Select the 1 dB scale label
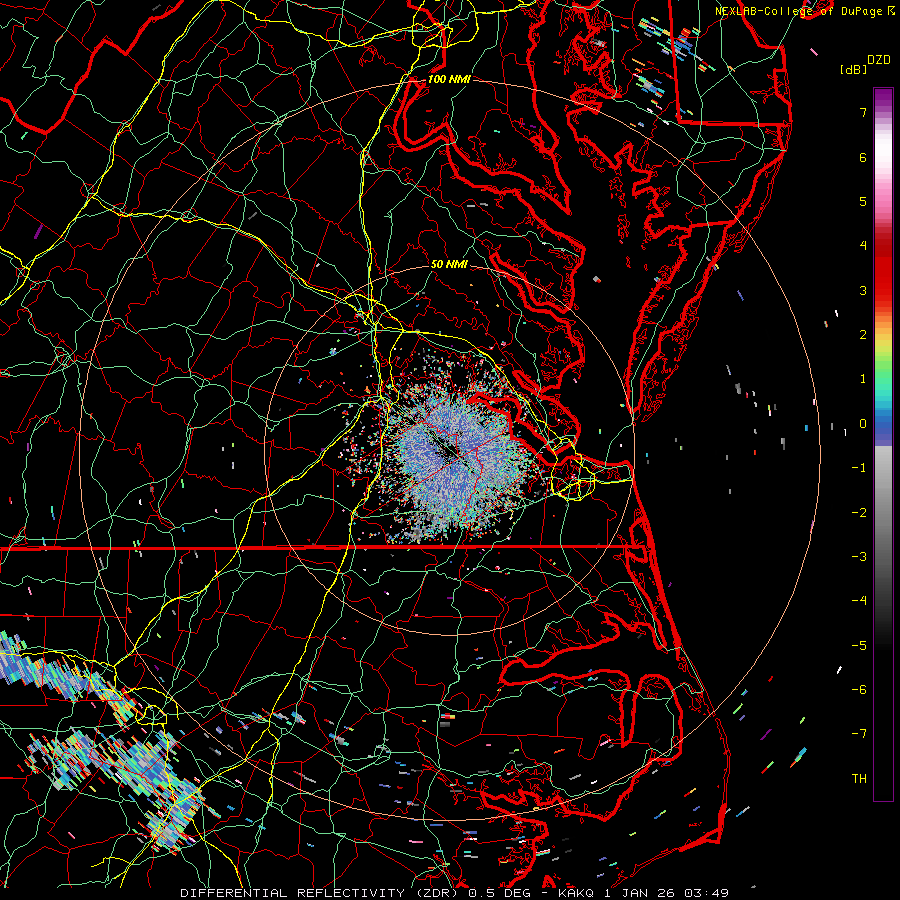The width and height of the screenshot is (900, 900). 863,379
